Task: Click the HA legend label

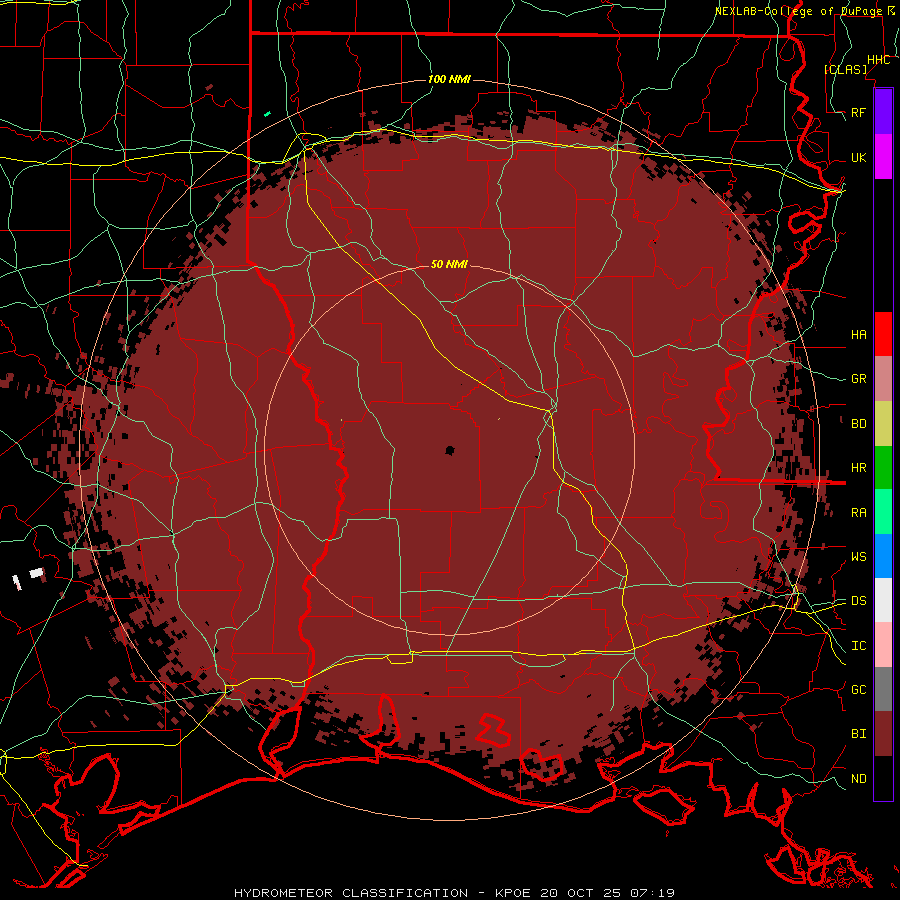Action: 859,334
